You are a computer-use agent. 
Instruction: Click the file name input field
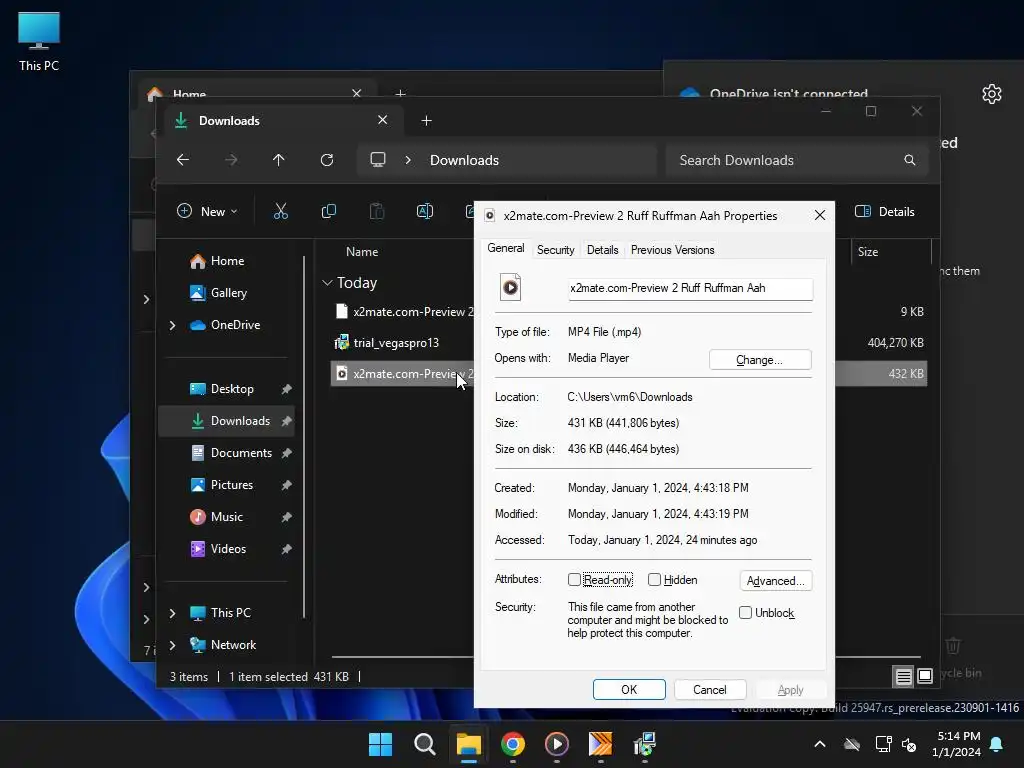click(690, 288)
